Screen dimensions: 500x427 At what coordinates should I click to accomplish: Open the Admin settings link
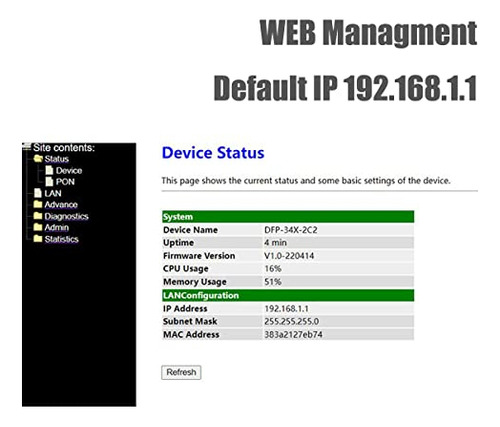(x=57, y=228)
